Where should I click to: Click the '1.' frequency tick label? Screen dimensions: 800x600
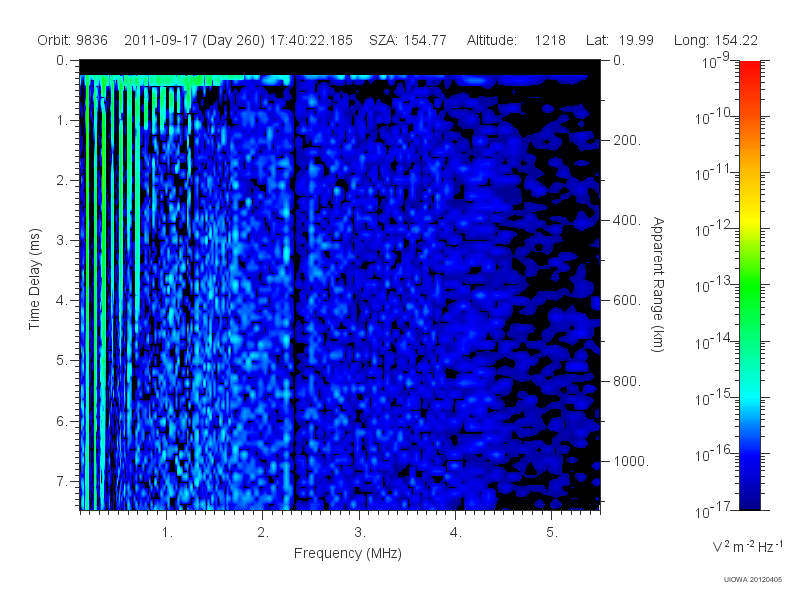point(167,533)
